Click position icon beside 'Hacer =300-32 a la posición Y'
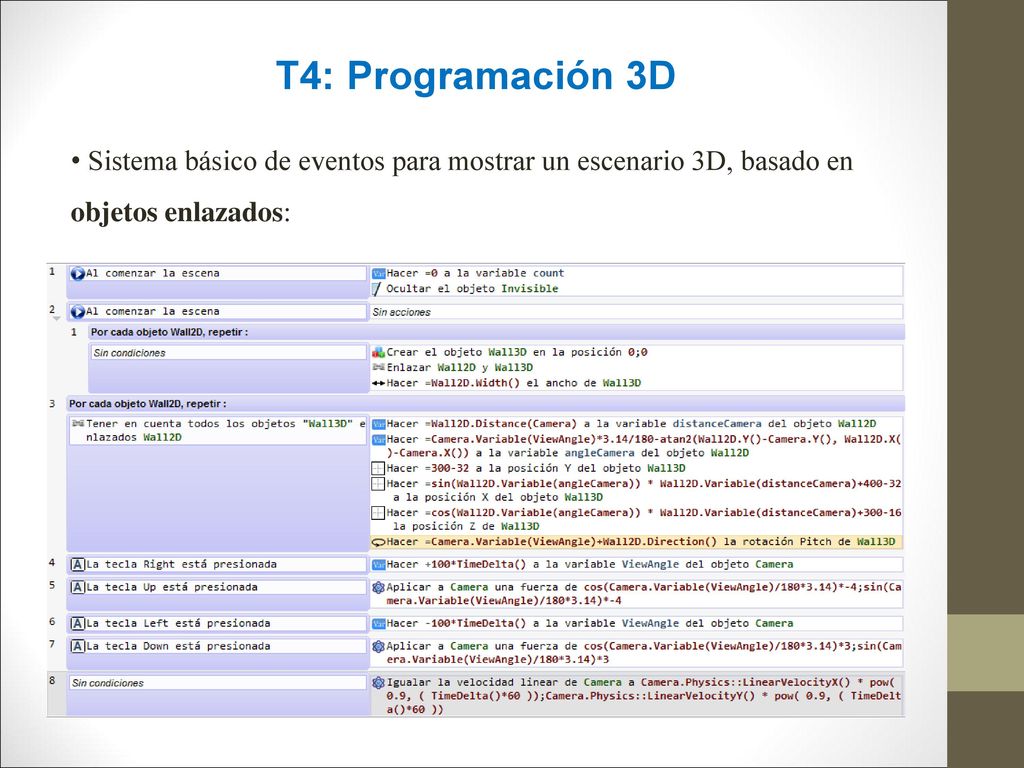This screenshot has height=768, width=1024. [x=378, y=468]
